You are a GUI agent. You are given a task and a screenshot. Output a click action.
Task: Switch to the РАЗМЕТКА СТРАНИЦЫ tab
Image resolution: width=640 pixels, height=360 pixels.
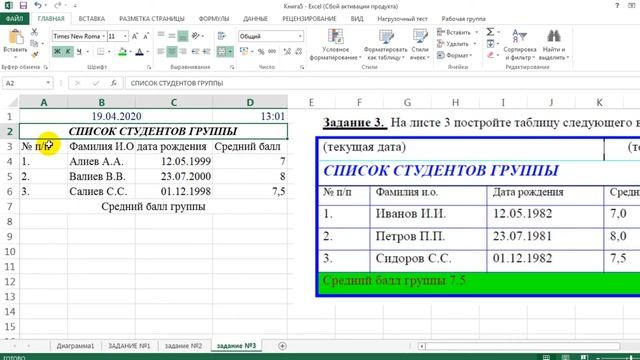pos(151,19)
